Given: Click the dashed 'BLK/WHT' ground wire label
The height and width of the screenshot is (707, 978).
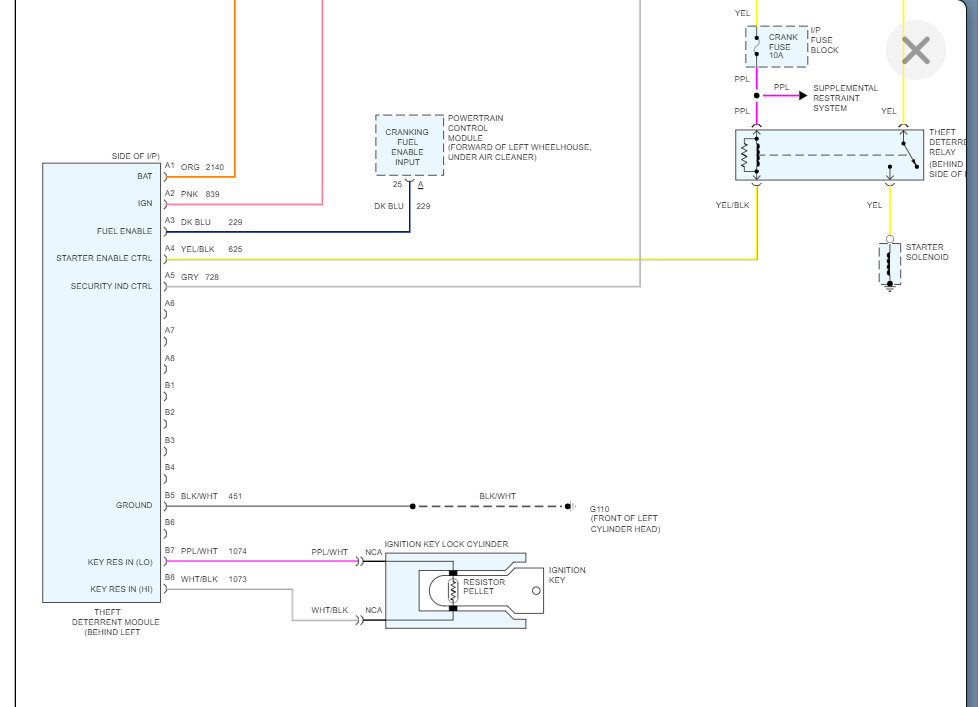Looking at the screenshot, I should (x=497, y=496).
